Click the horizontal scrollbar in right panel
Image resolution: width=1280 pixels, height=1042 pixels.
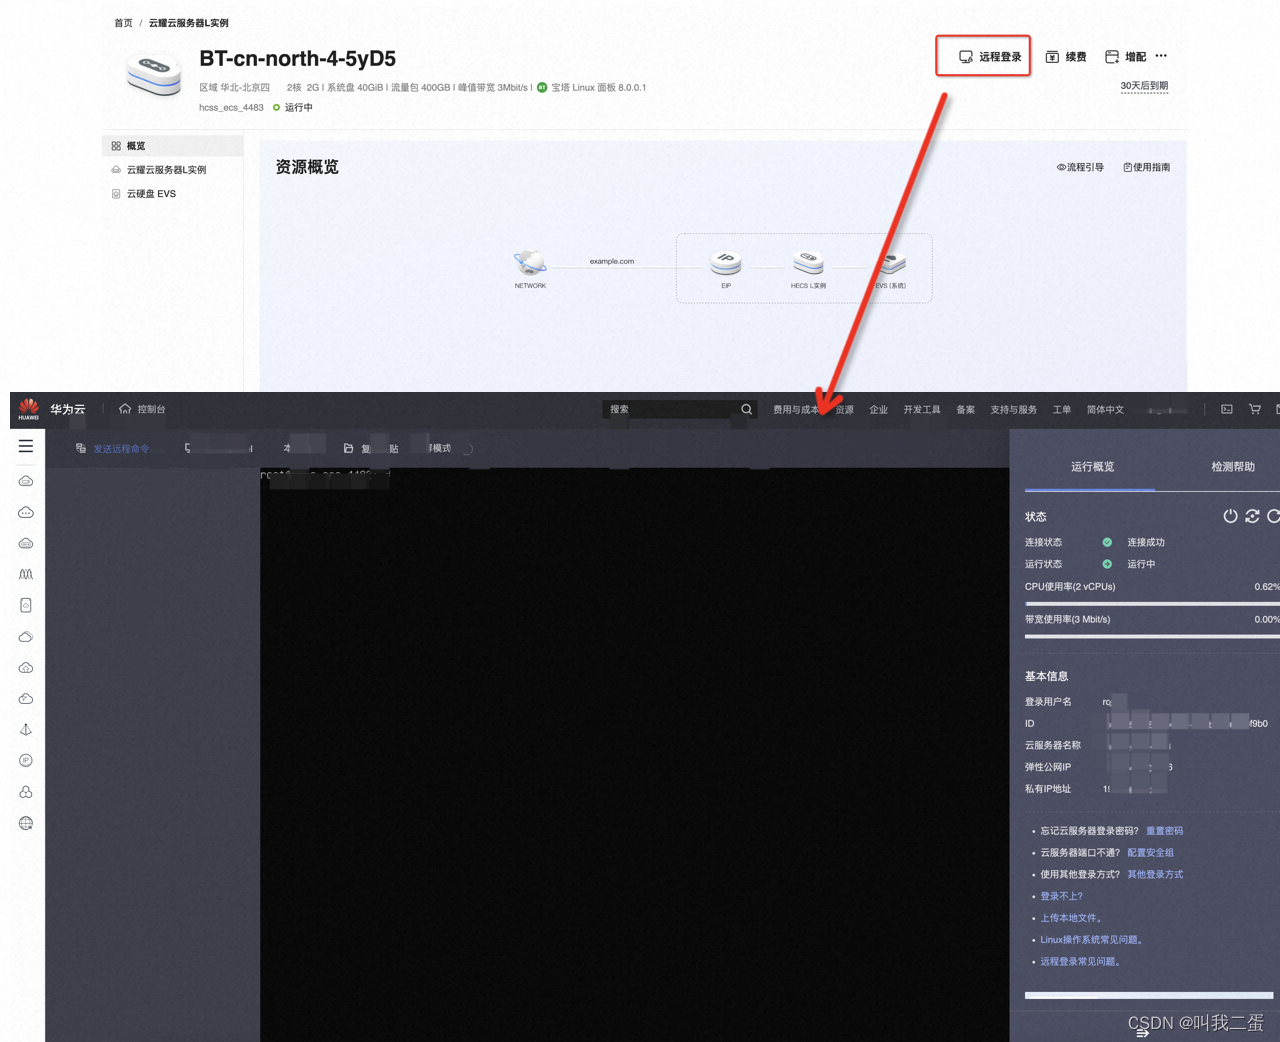point(1149,996)
